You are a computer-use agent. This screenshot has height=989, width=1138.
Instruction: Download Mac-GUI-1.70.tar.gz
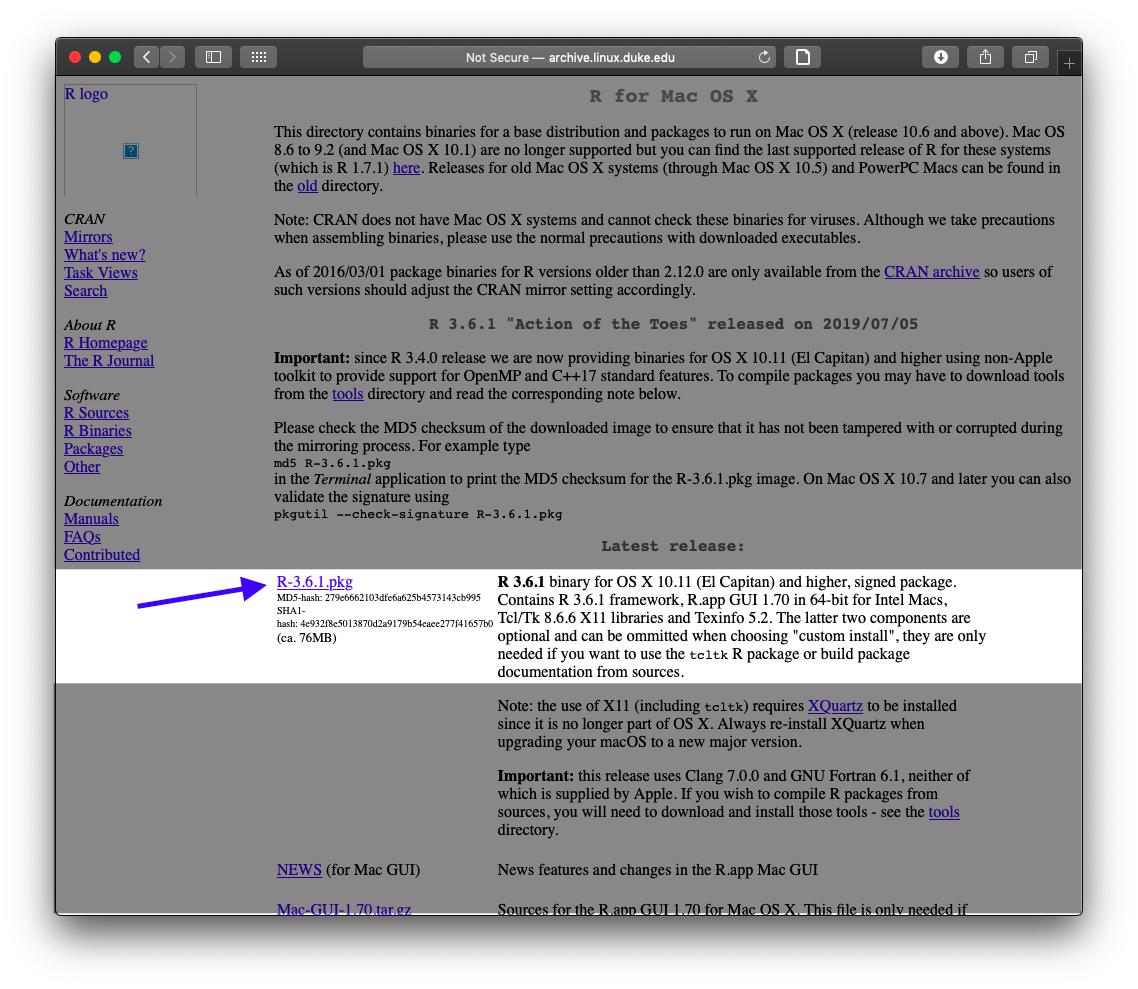tap(344, 908)
